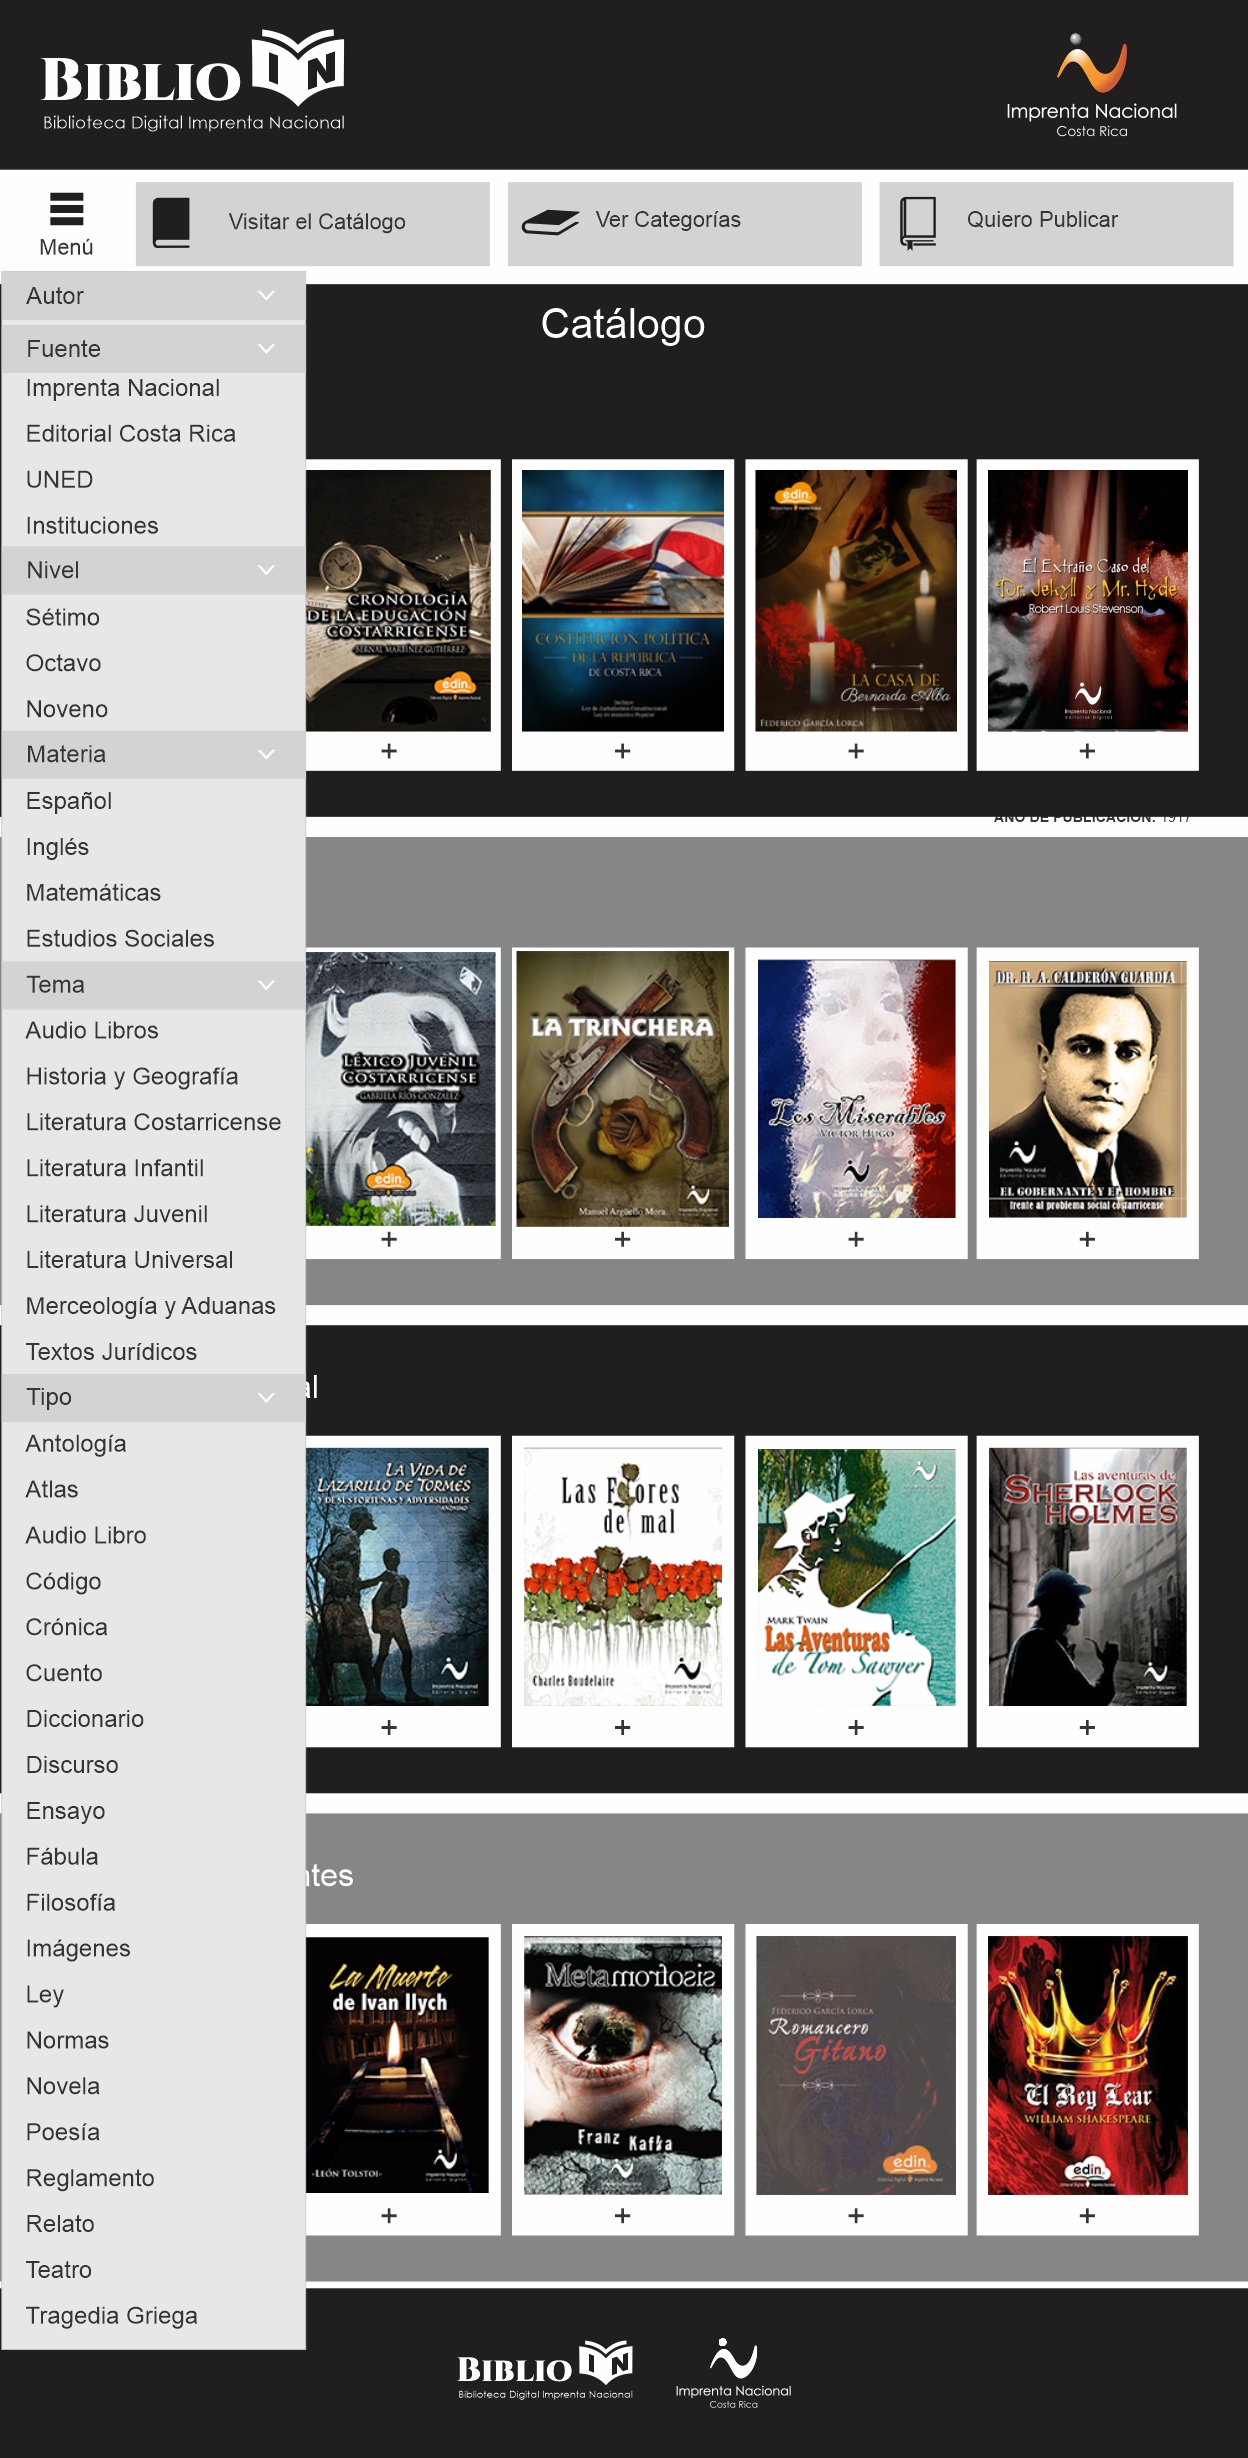Open Visitar el Catálogo button
1248x2458 pixels.
pyautogui.click(x=313, y=224)
